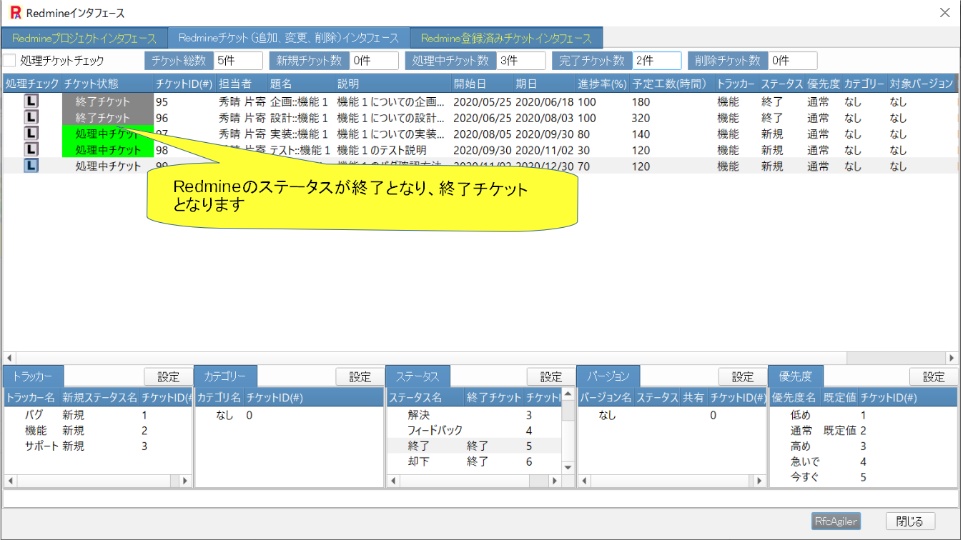This screenshot has height=540, width=963.
Task: Sort by 担当者 column header
Action: (x=242, y=84)
